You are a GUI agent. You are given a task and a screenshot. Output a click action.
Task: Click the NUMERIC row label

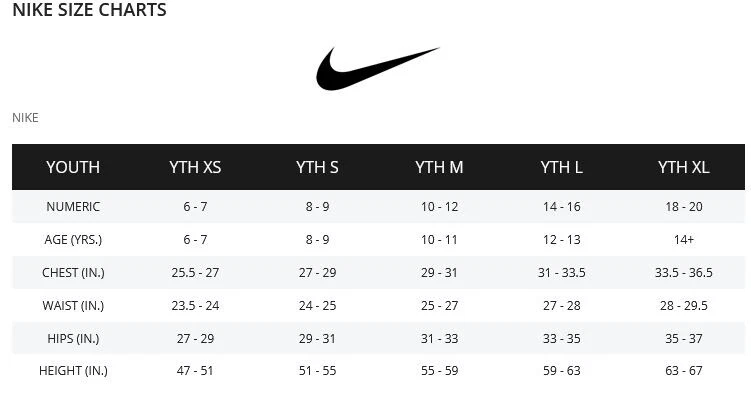click(73, 206)
